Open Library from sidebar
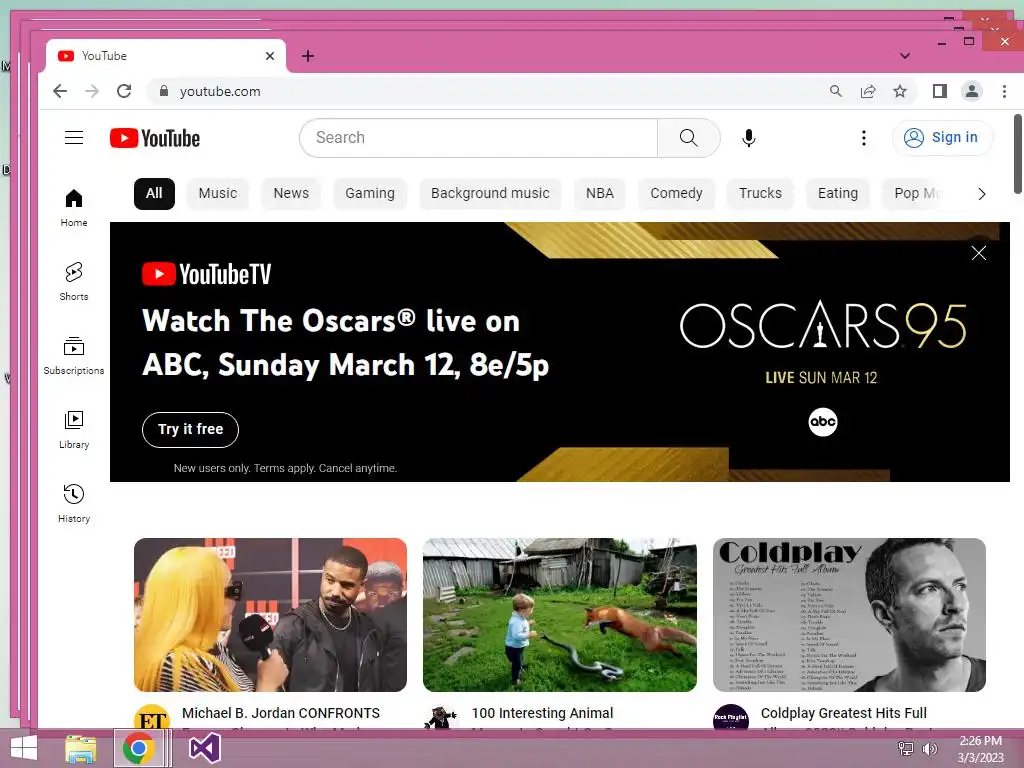The image size is (1024, 768). [x=74, y=430]
